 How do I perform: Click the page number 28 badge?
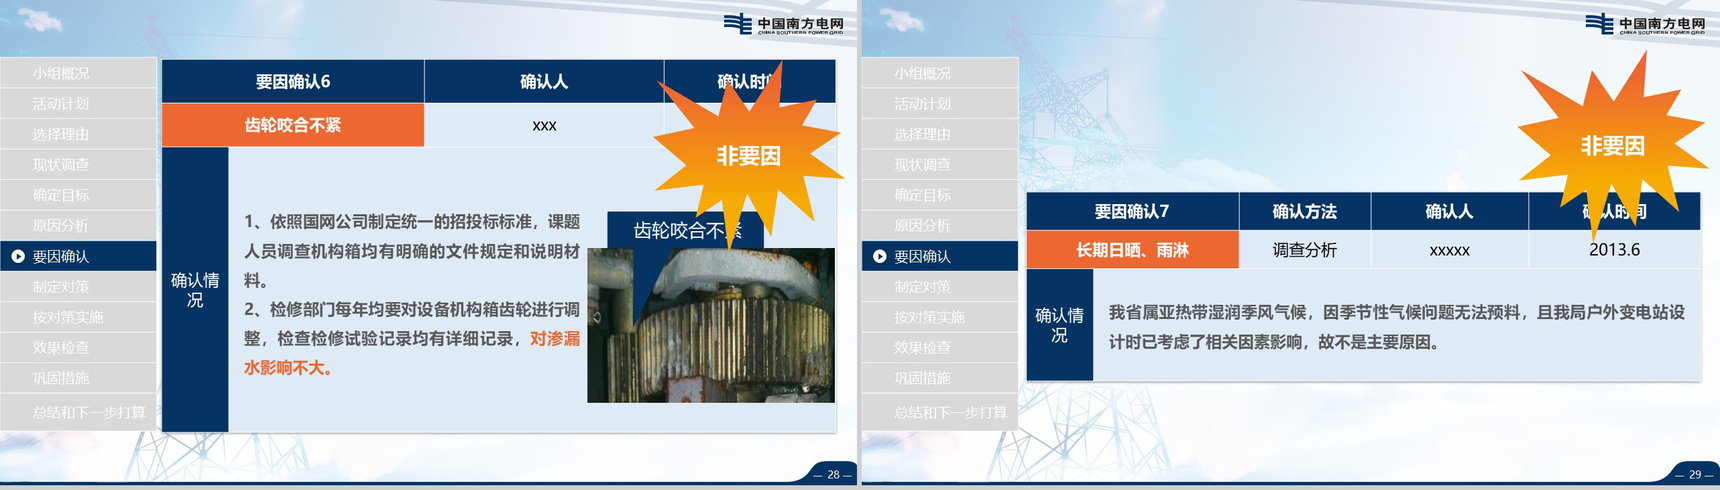832,474
